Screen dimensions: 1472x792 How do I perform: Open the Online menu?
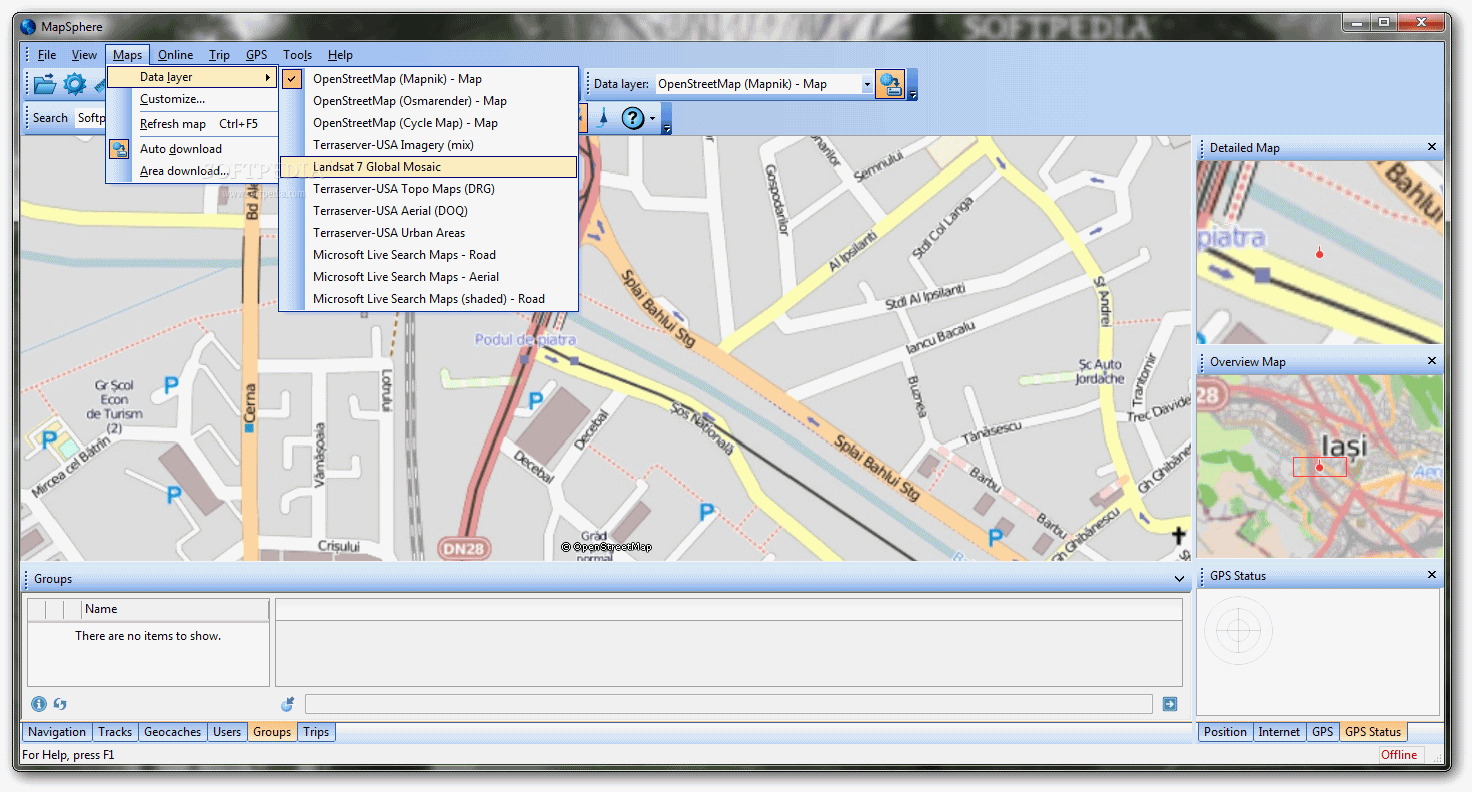(176, 55)
